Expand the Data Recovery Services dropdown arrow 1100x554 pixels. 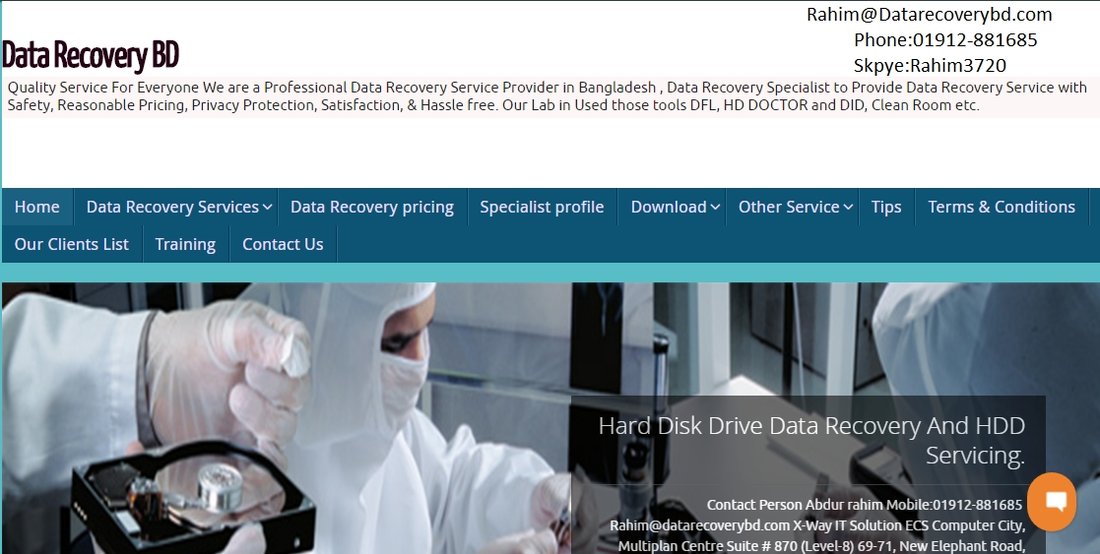[x=267, y=208]
